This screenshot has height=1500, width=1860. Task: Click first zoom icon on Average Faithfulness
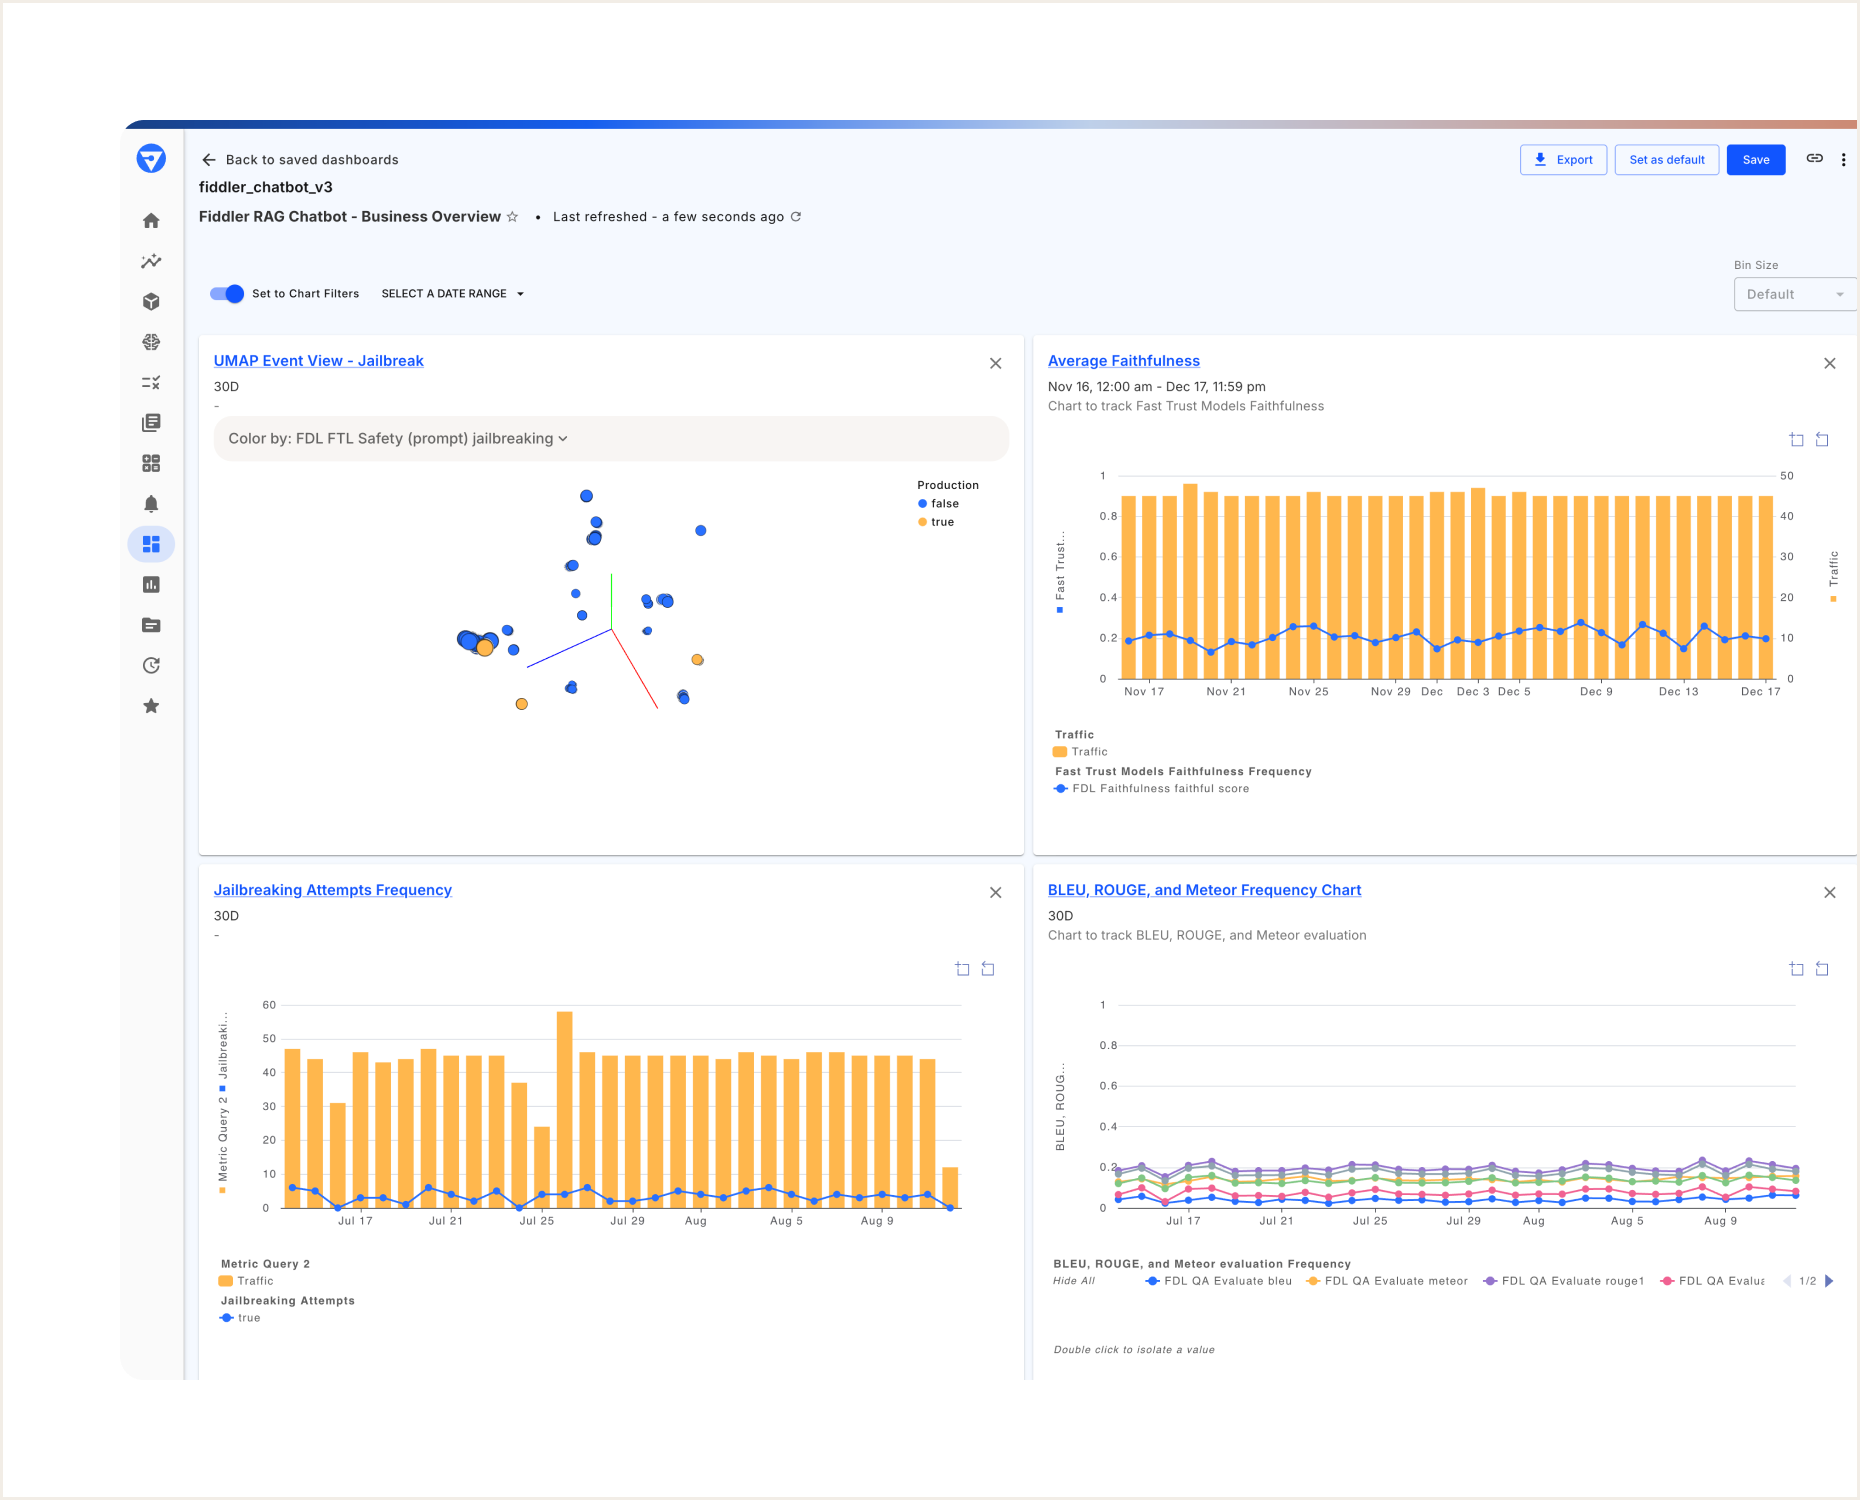(1796, 440)
